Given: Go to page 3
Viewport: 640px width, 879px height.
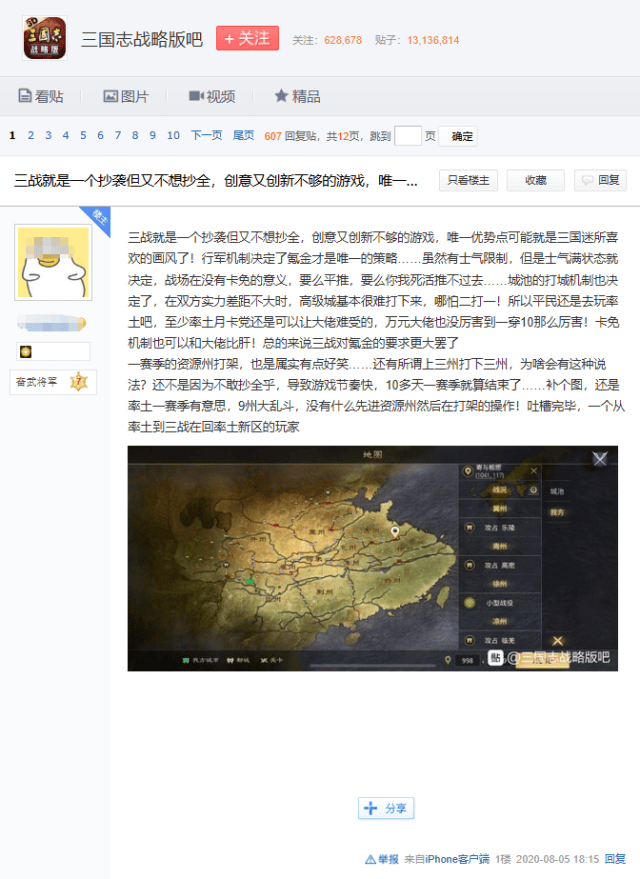Looking at the screenshot, I should pos(48,135).
